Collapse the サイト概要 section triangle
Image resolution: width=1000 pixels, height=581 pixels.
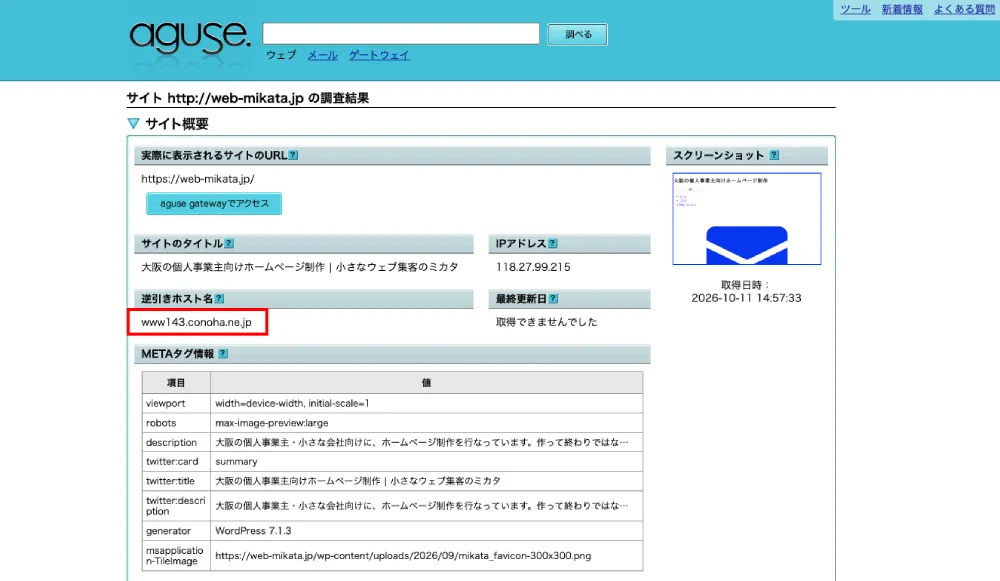click(133, 124)
